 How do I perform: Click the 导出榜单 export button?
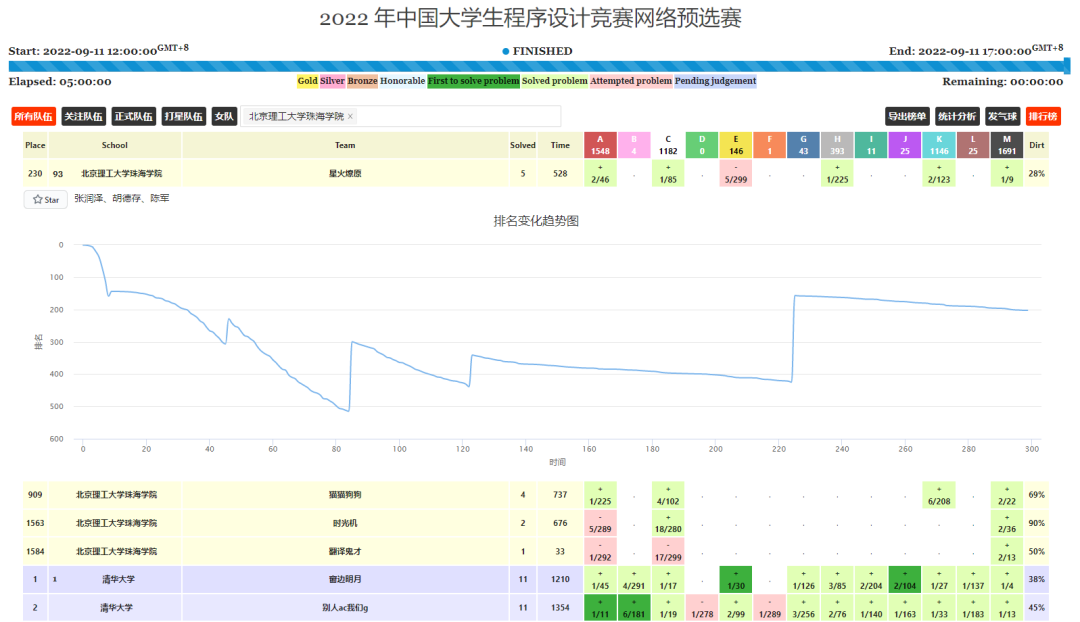pos(906,116)
